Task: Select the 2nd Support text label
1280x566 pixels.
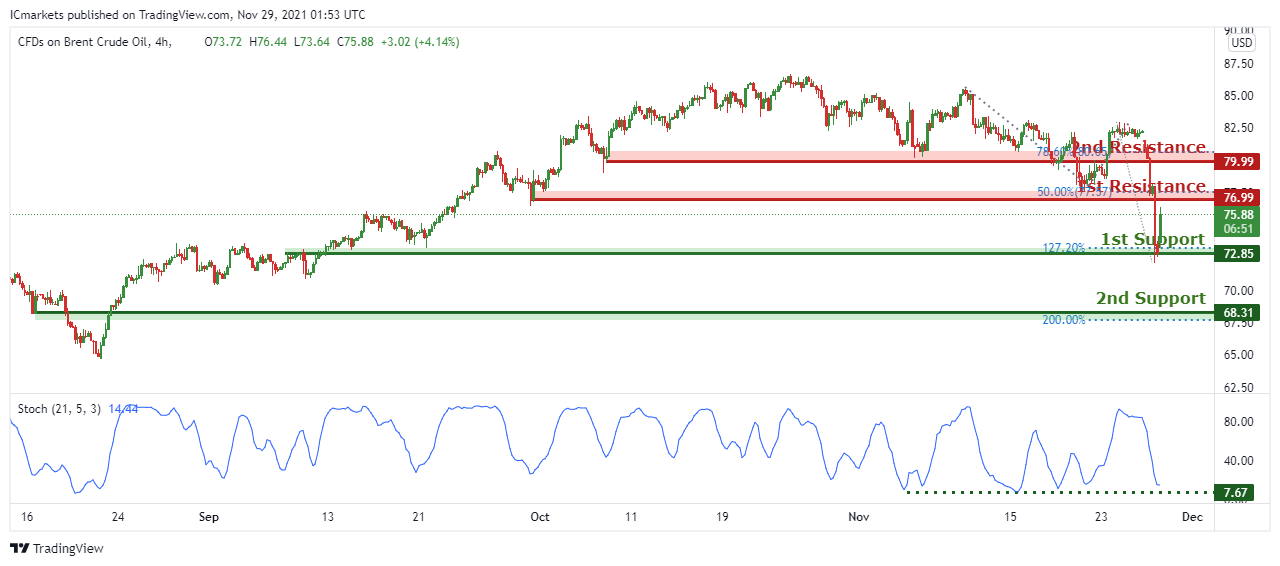Action: (1150, 298)
